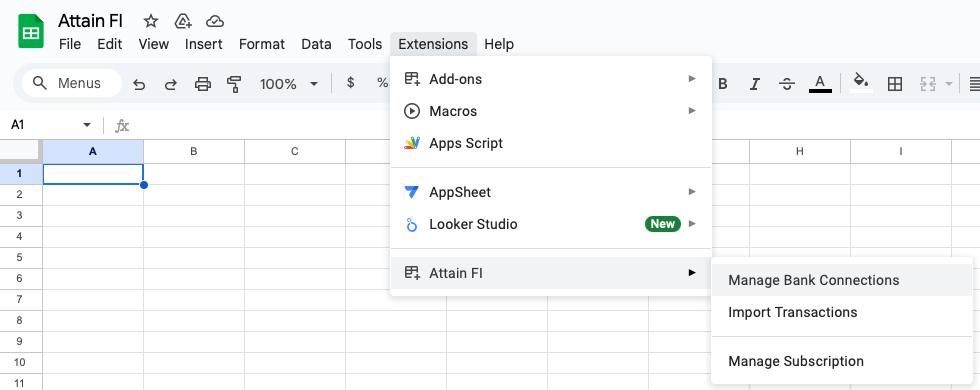The width and height of the screenshot is (980, 390).
Task: Click the select-all corner box
Action: (x=21, y=151)
